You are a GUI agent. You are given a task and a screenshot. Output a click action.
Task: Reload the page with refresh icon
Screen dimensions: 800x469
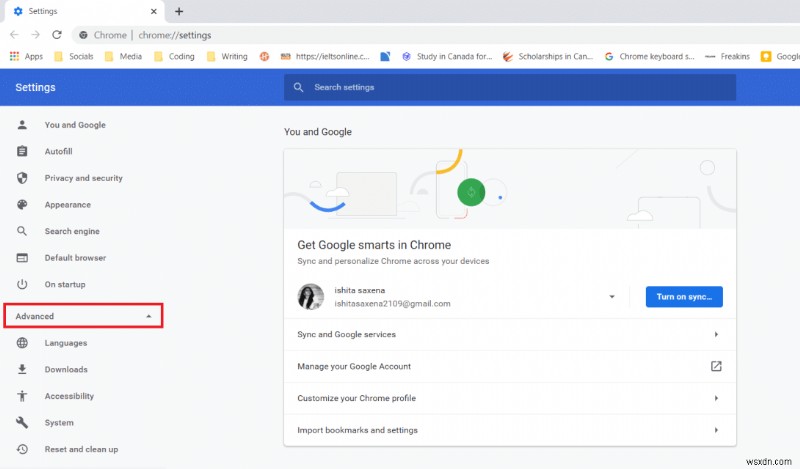pyautogui.click(x=57, y=35)
